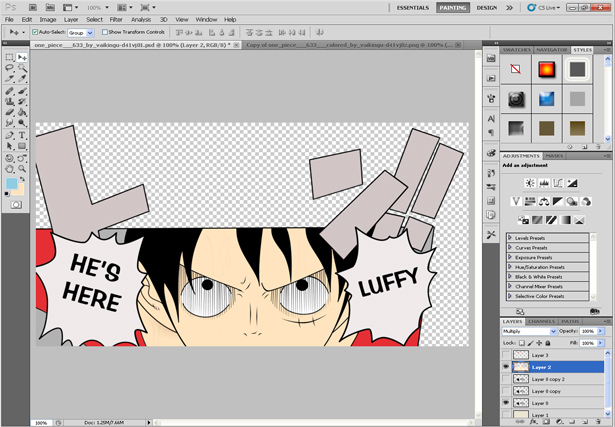Viewport: 615px width, 427px height.
Task: Add a Color Balance adjustment
Action: 544,202
